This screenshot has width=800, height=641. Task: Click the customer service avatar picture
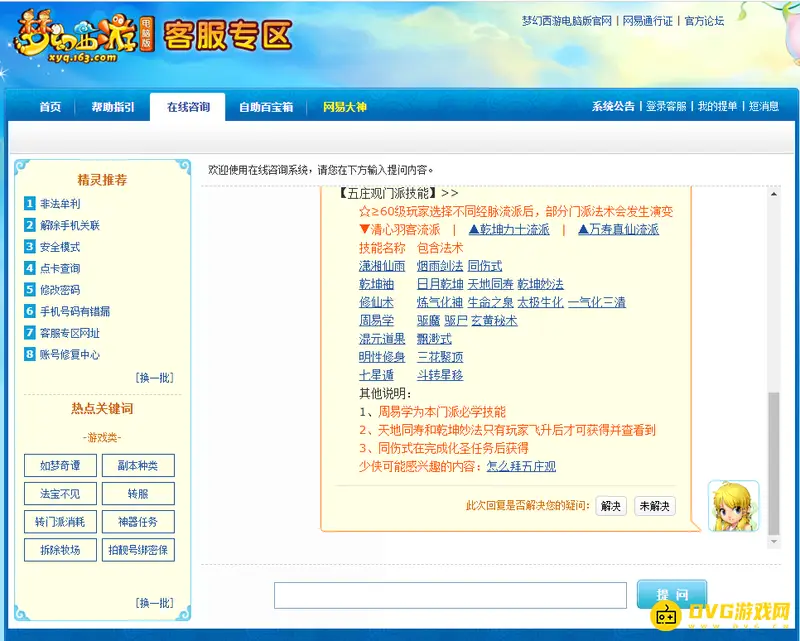(734, 506)
